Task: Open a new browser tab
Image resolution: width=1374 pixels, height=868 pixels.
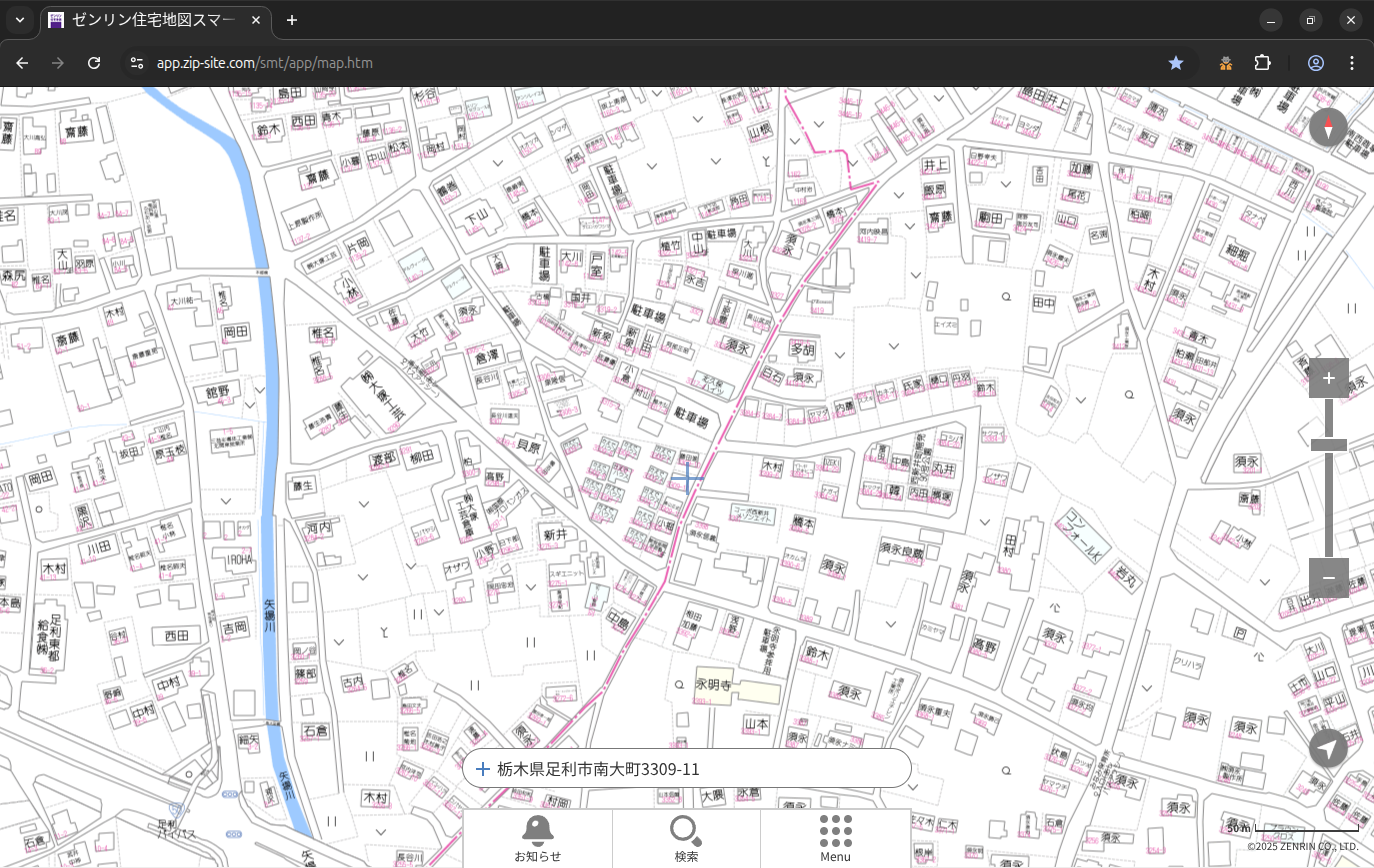Action: [x=291, y=20]
